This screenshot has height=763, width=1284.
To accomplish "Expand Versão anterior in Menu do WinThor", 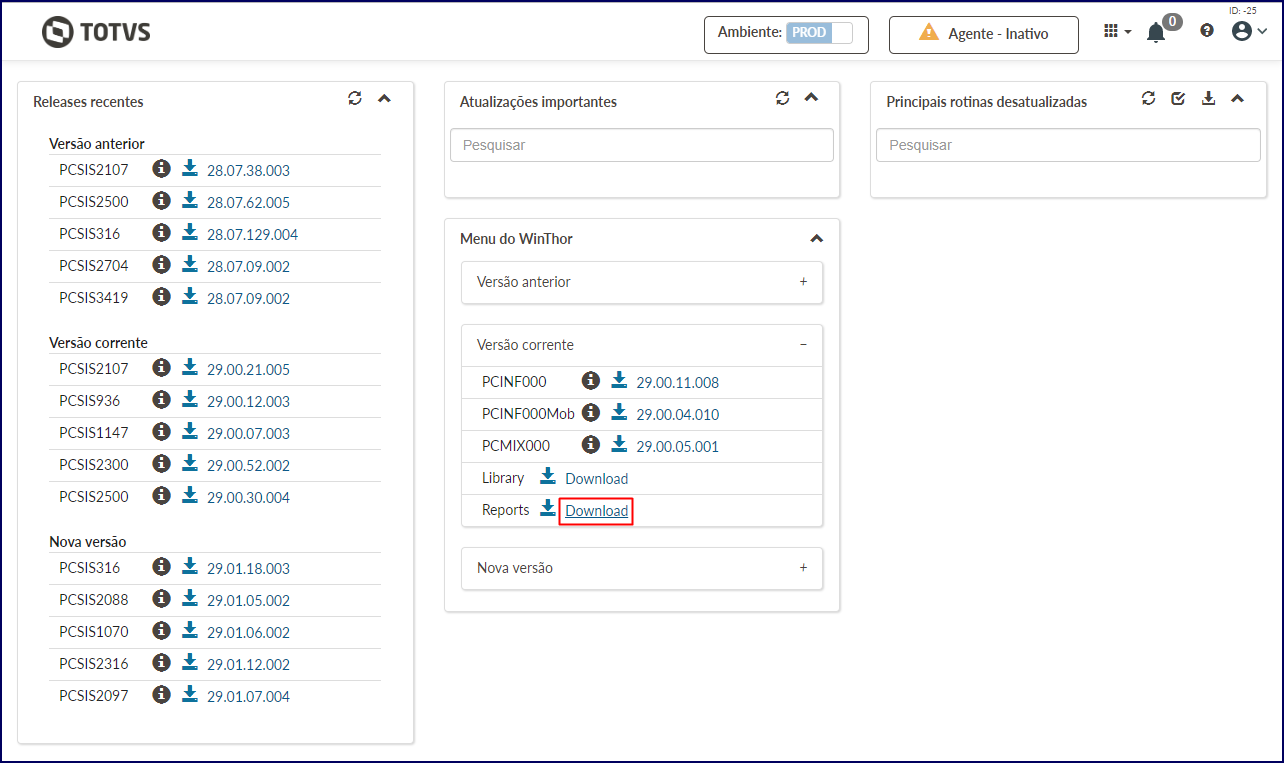I will (x=642, y=282).
